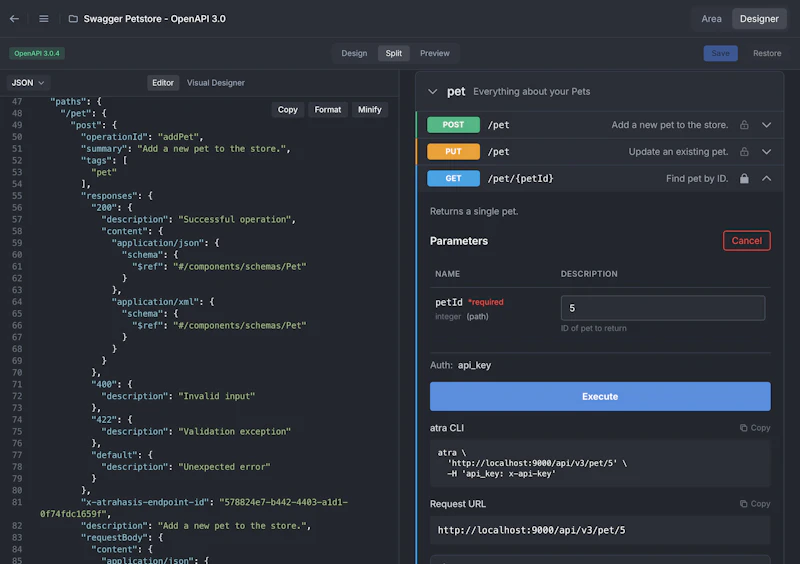Click the /pet/{petId} path text

pyautogui.click(x=520, y=179)
